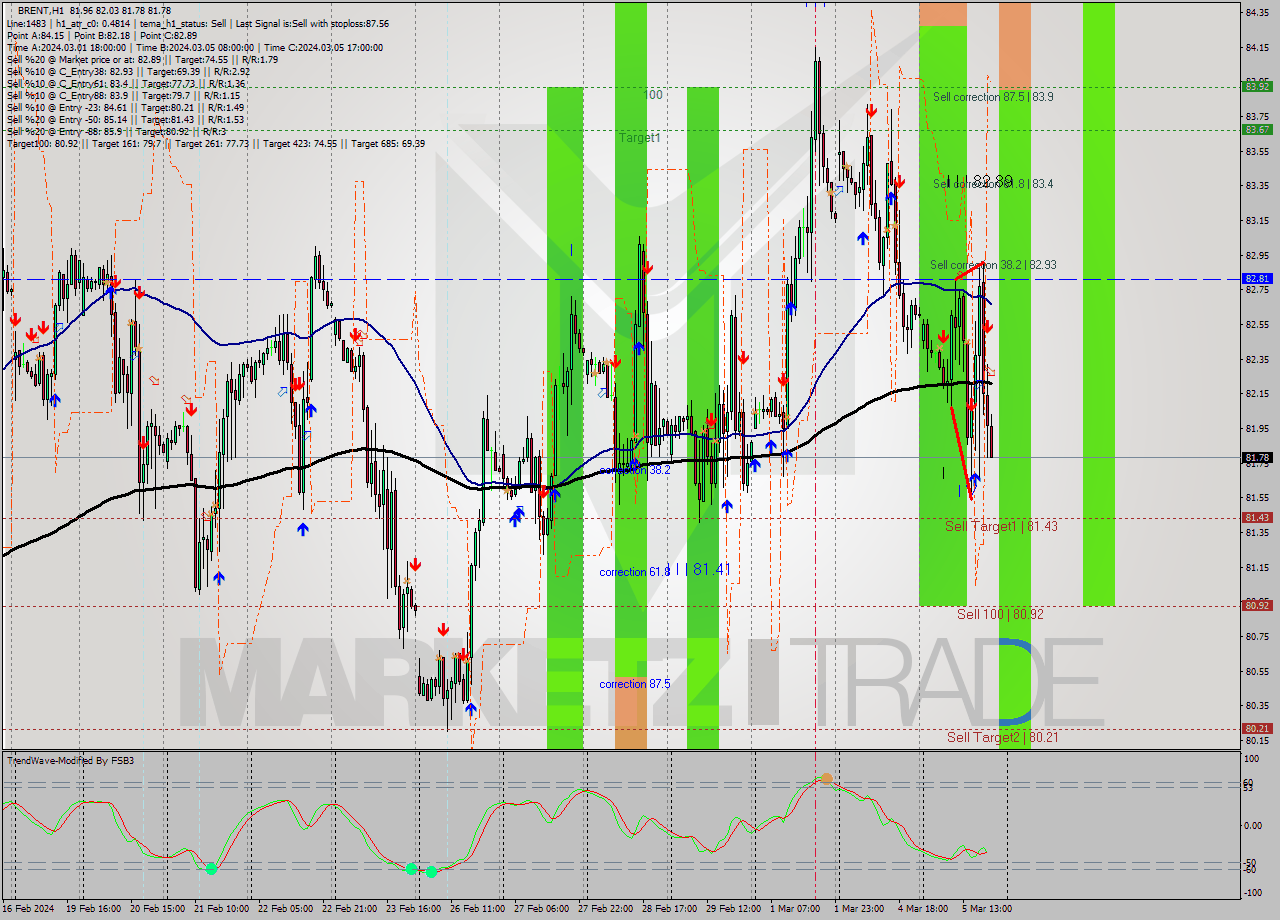
Task: Click the 'TrendWave-Modified By FSB3' indicator title
Action: click(71, 761)
